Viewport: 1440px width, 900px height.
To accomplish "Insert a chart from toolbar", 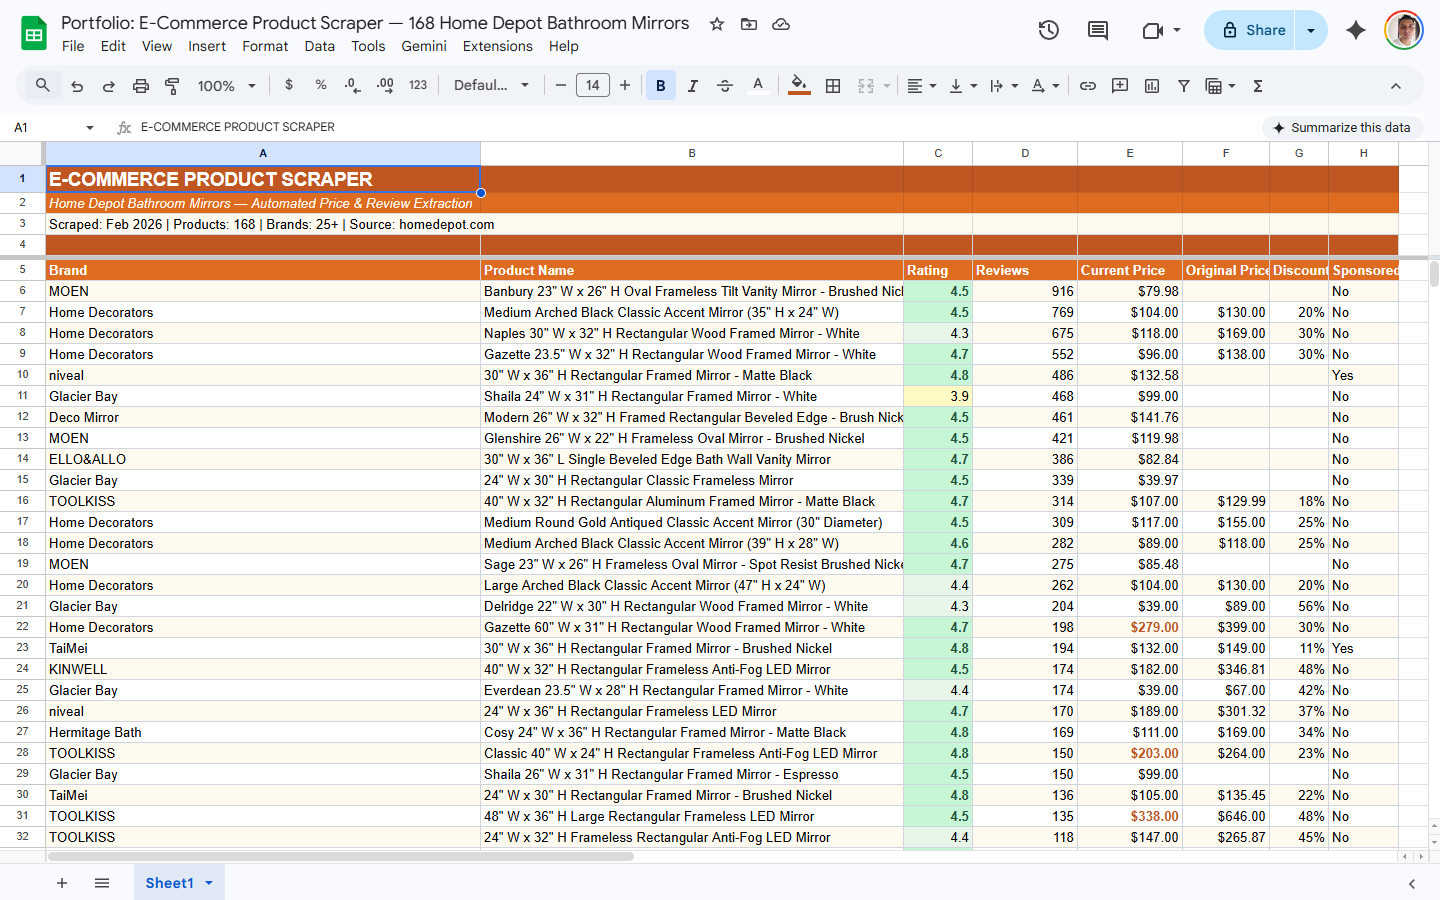I will pos(1152,86).
